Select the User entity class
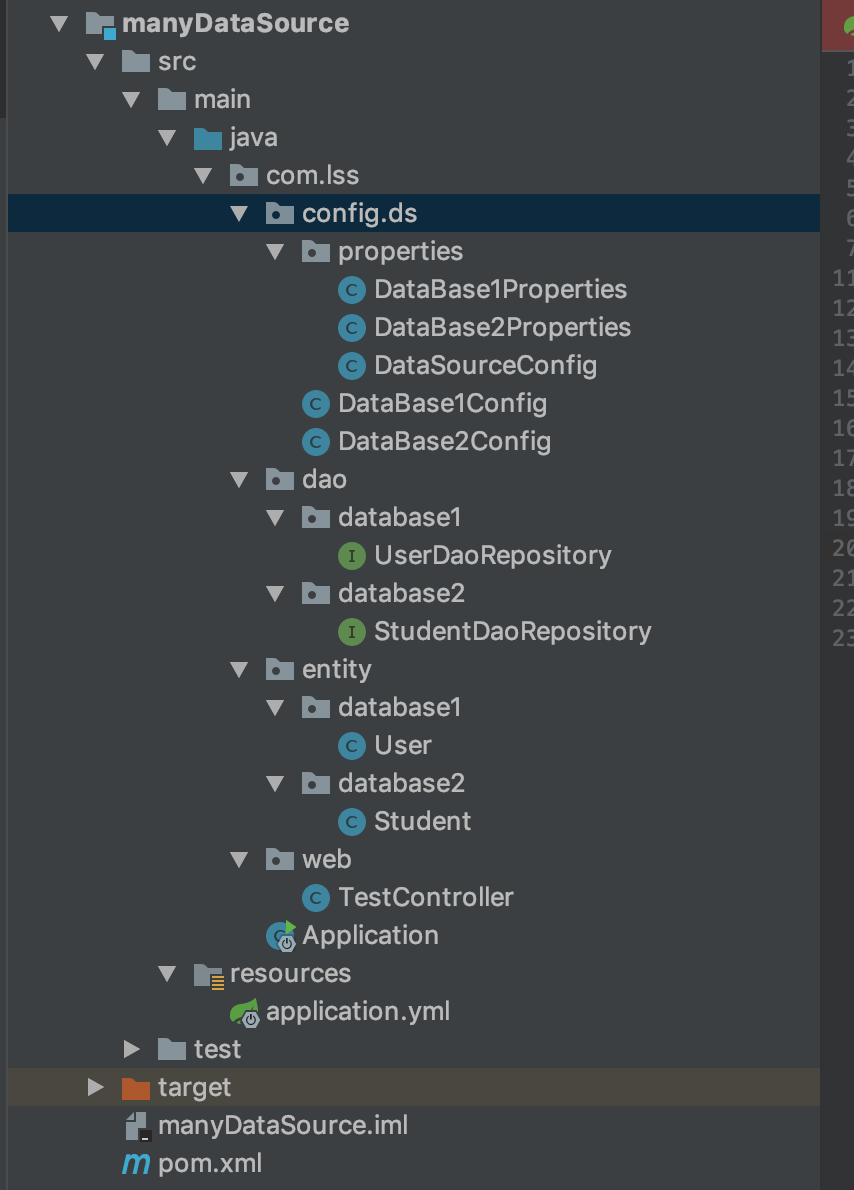Viewport: 854px width, 1190px height. tap(403, 745)
